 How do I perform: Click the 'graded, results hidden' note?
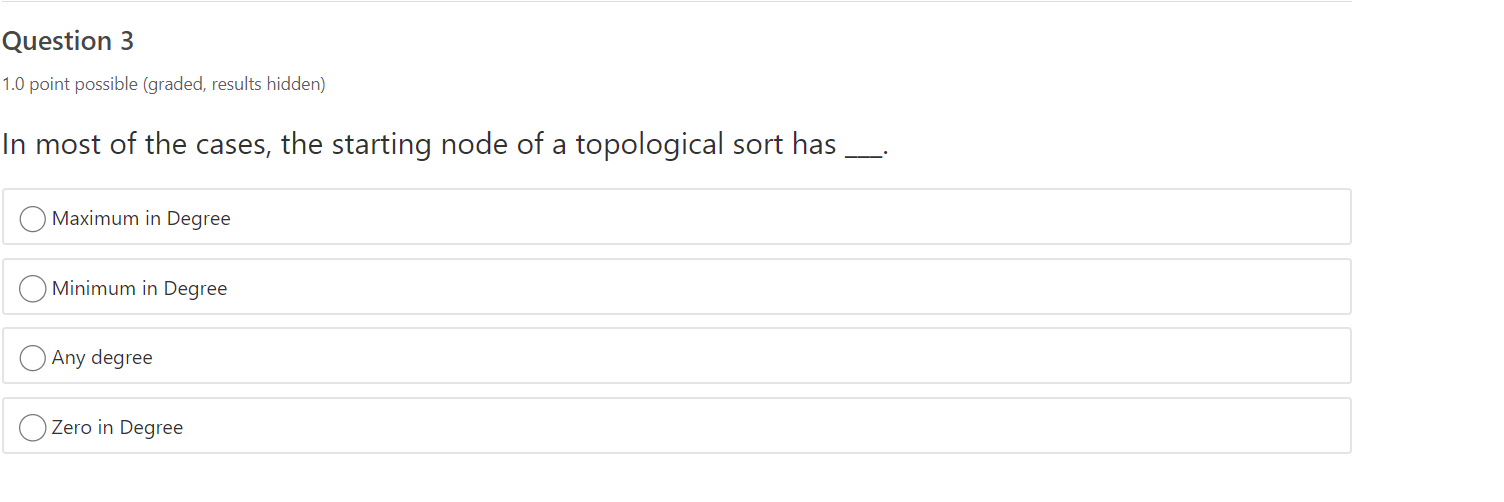pos(235,85)
